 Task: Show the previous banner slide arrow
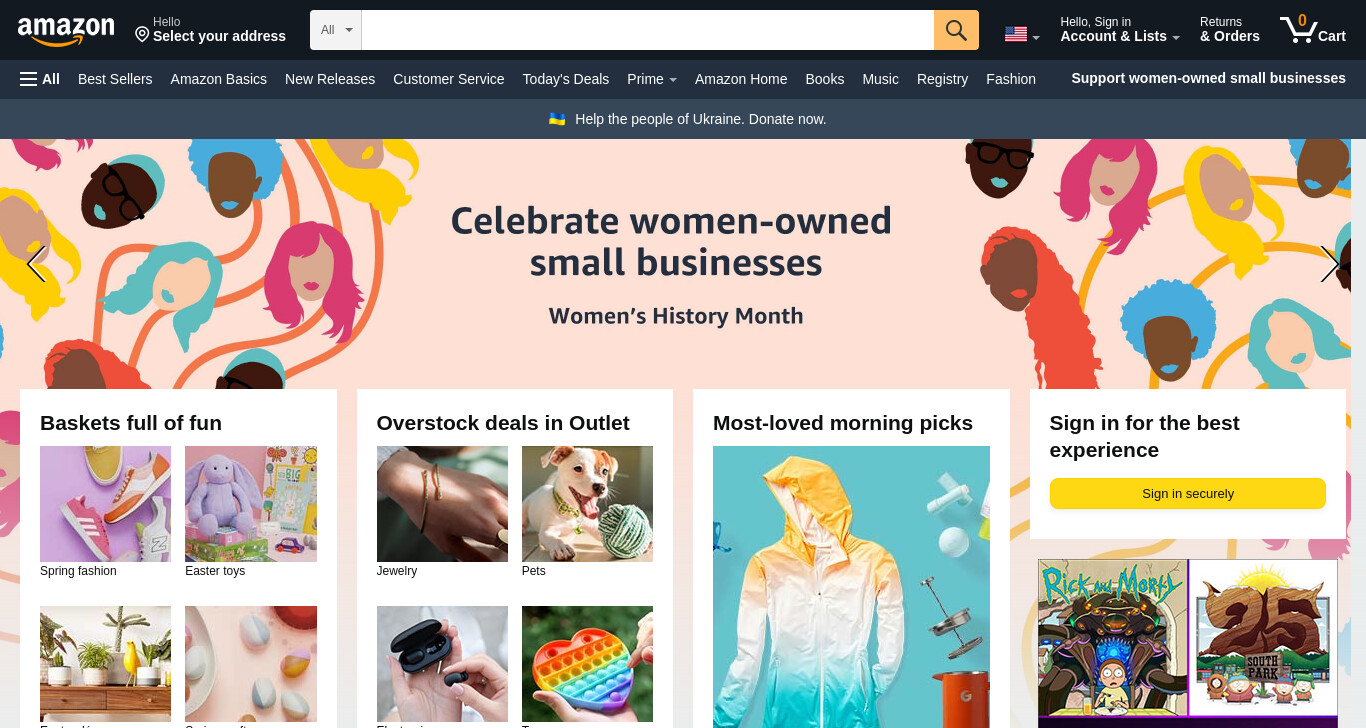coord(36,264)
